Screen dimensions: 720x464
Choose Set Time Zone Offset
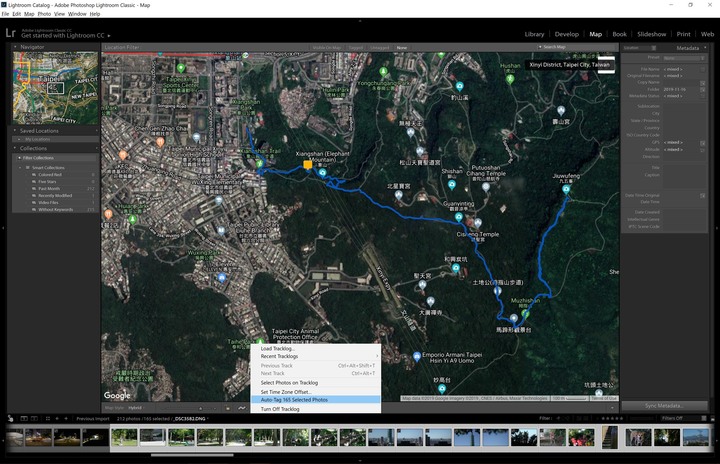coord(315,392)
